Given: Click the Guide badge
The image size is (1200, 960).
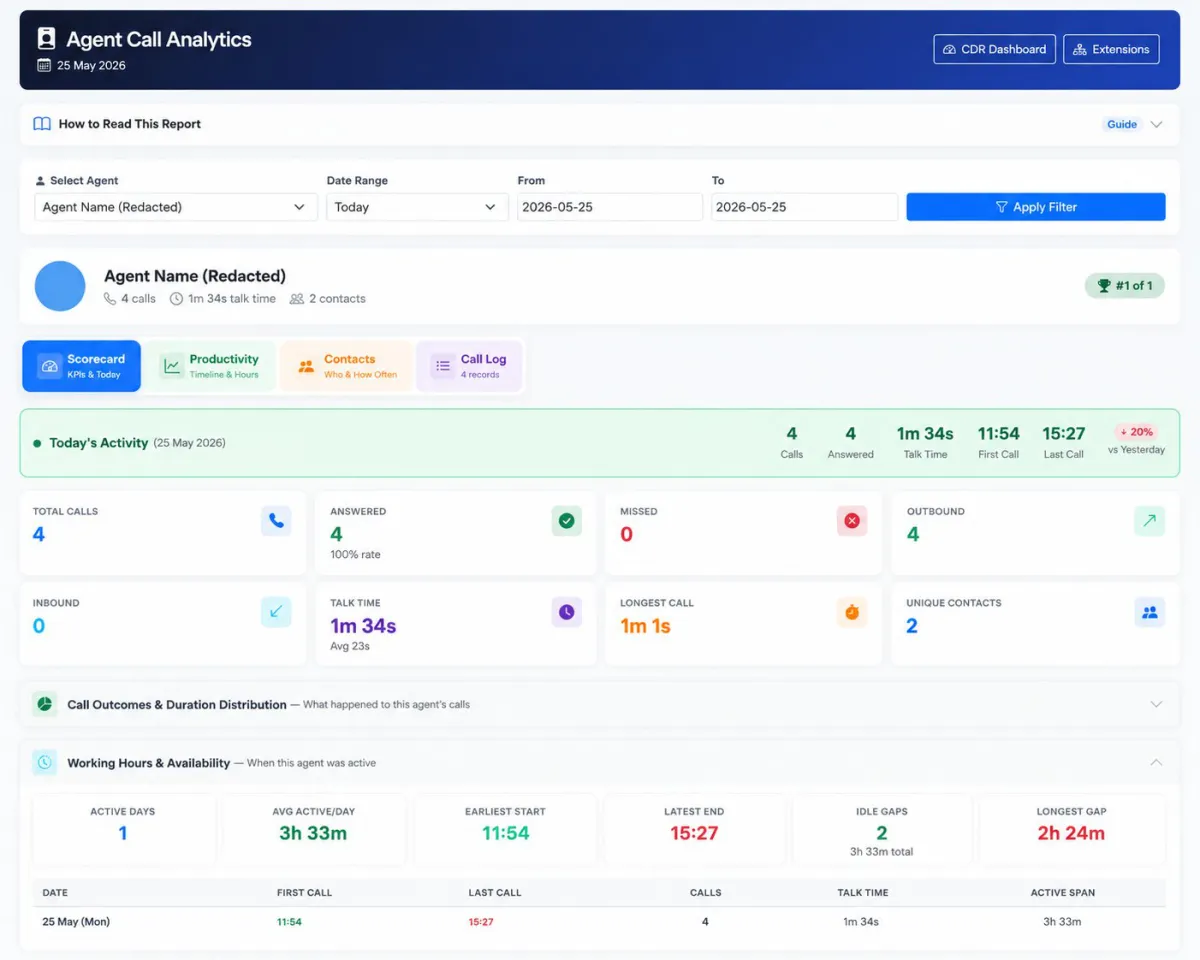Looking at the screenshot, I should tap(1122, 124).
